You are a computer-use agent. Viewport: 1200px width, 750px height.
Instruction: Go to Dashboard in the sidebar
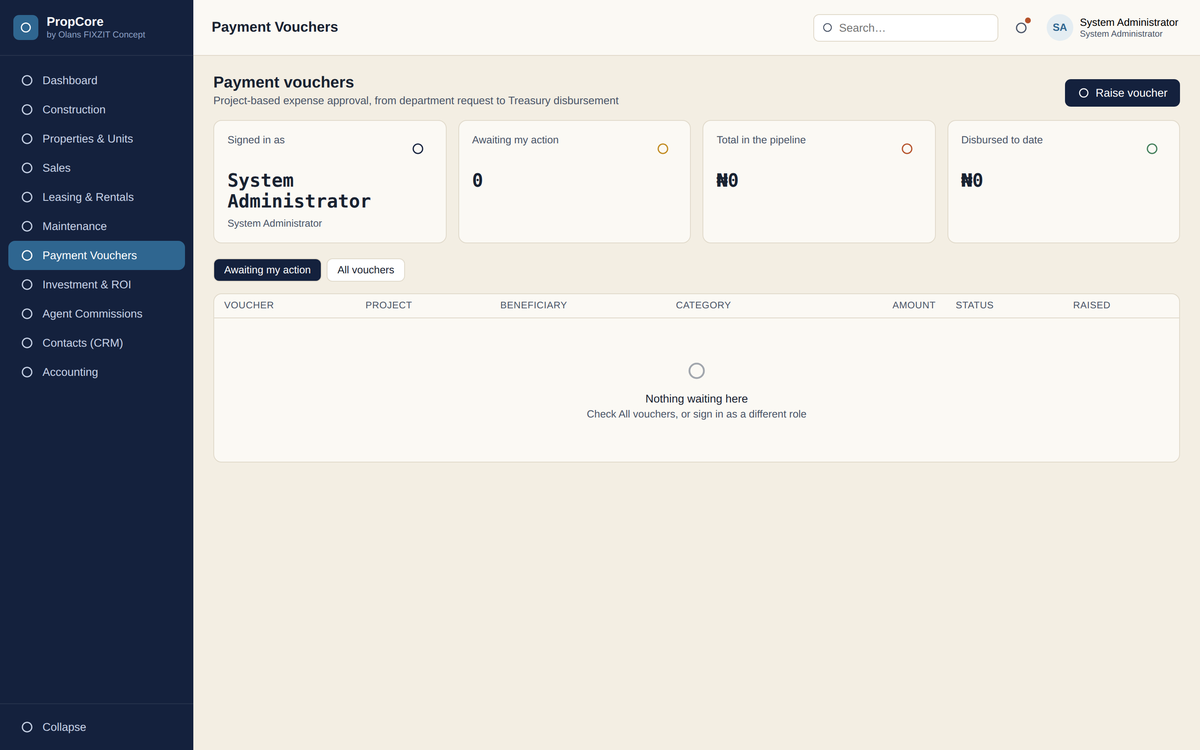(96, 81)
